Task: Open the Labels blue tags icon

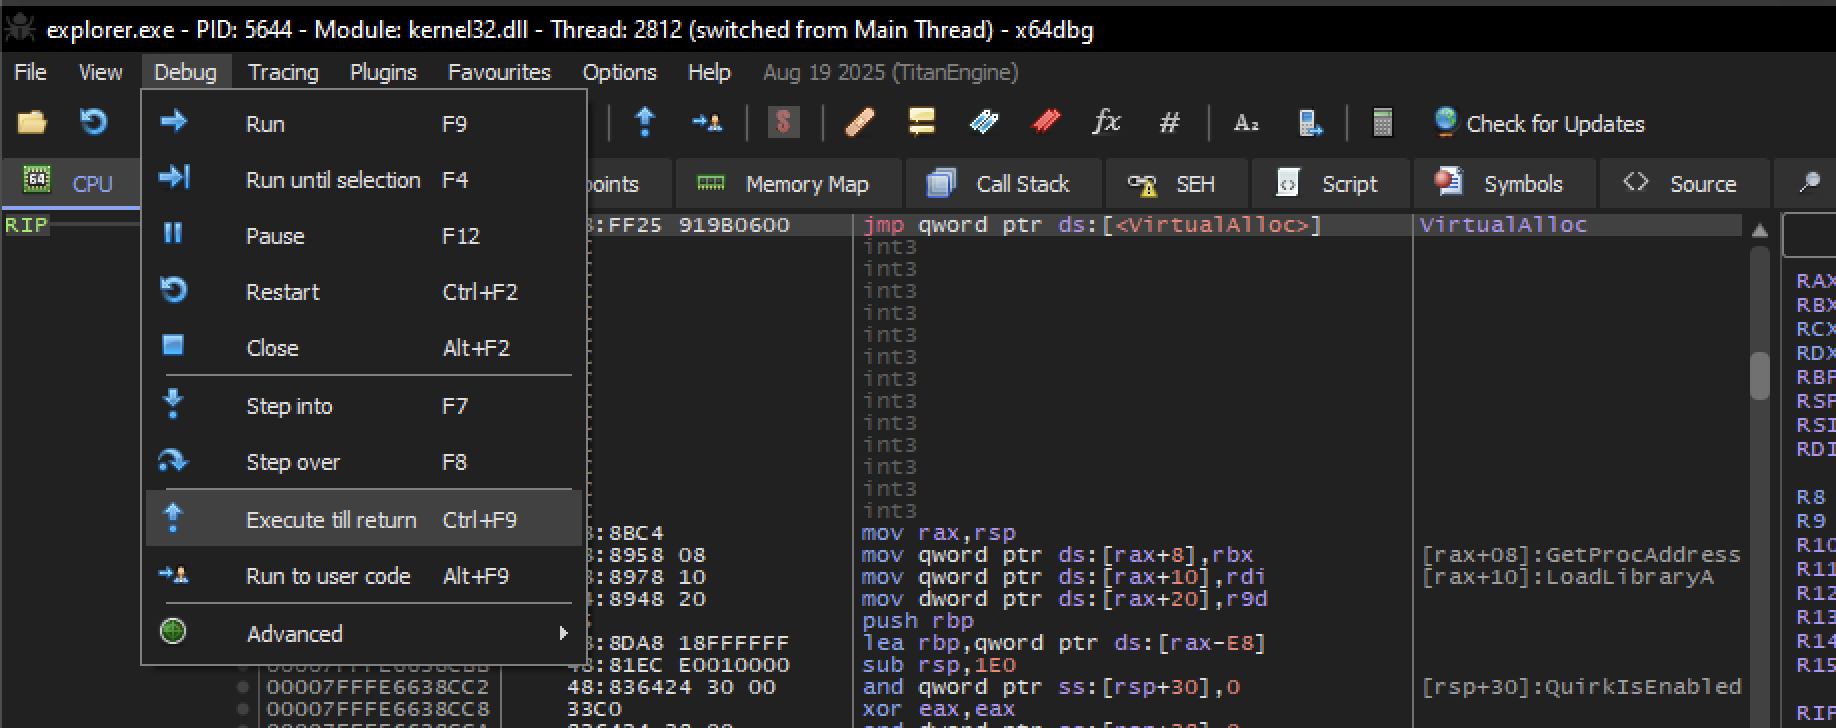Action: click(x=984, y=122)
